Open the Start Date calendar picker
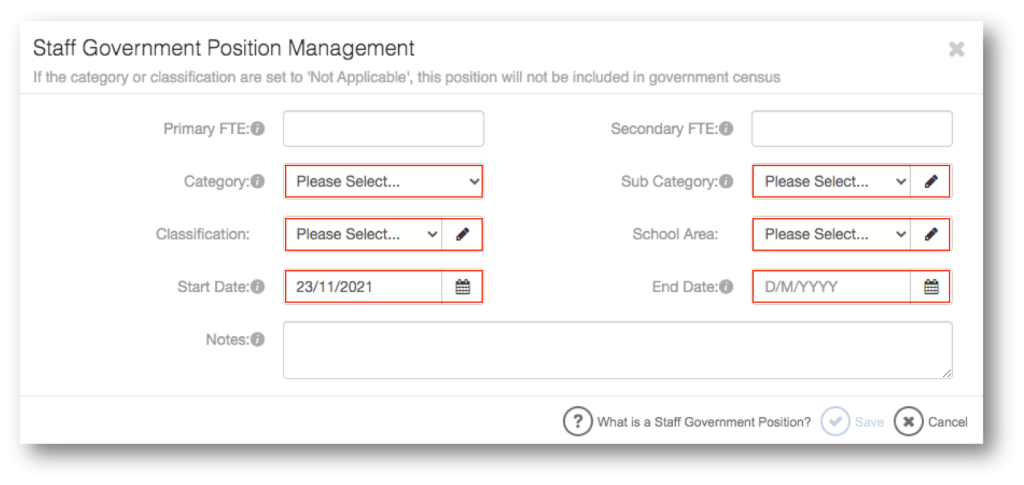 coord(462,287)
